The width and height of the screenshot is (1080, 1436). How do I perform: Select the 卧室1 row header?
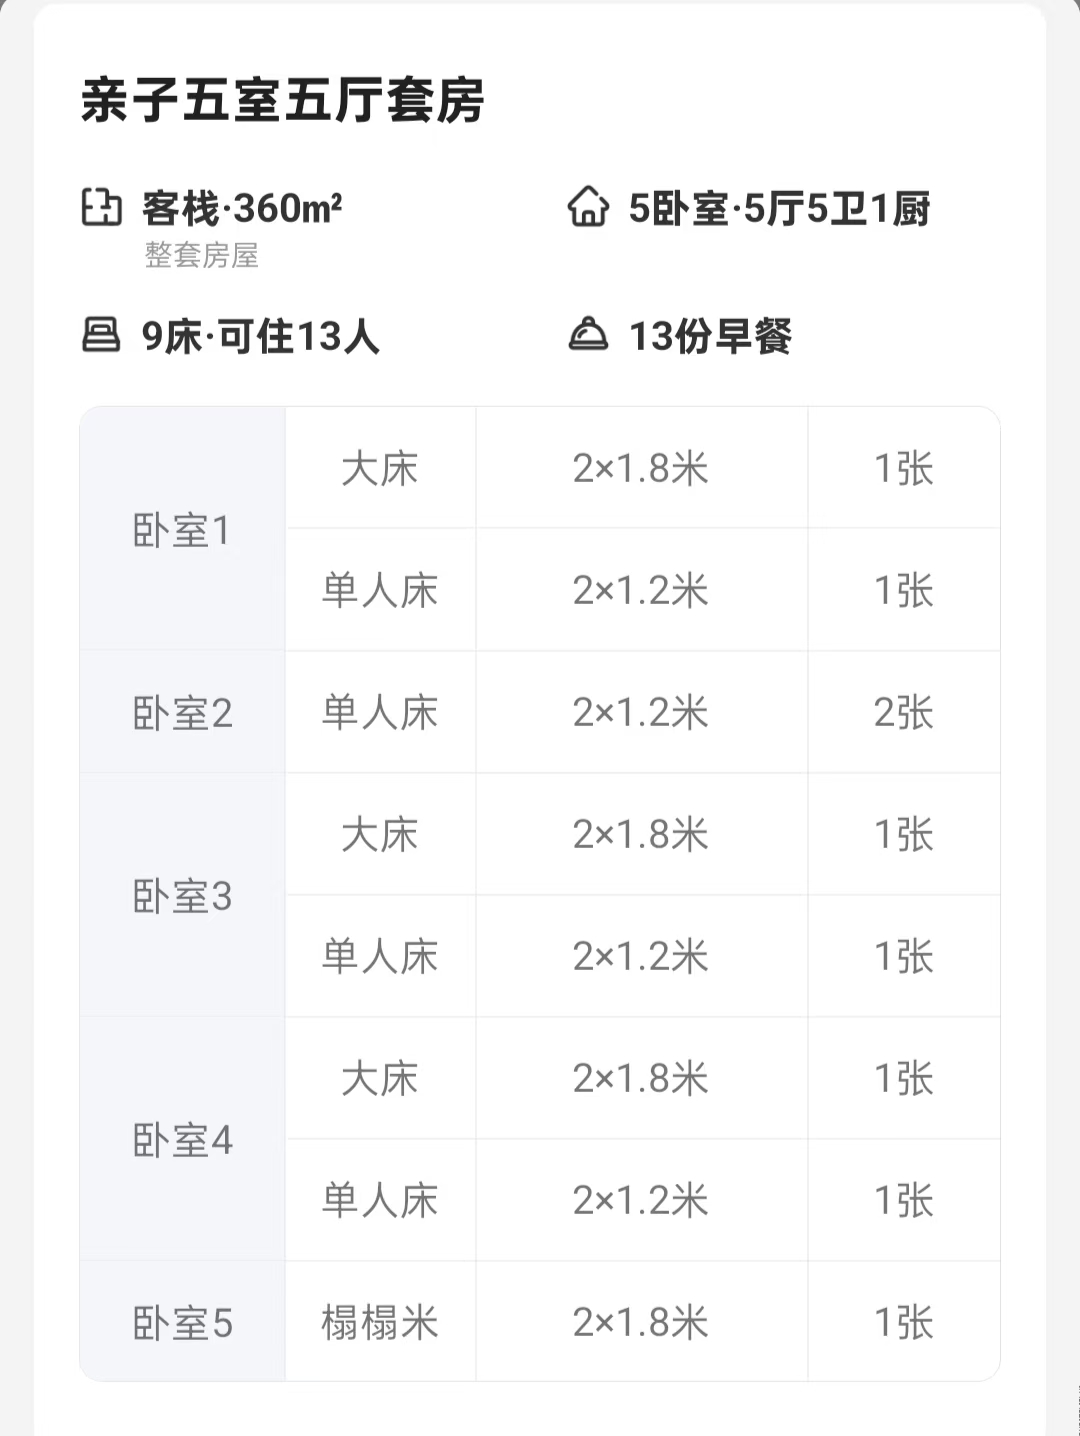pyautogui.click(x=182, y=530)
